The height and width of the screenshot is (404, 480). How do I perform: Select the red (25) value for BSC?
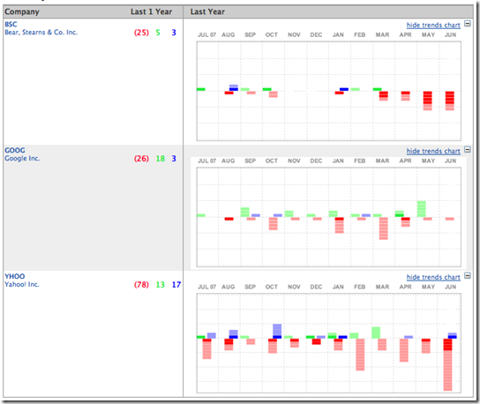tap(141, 33)
